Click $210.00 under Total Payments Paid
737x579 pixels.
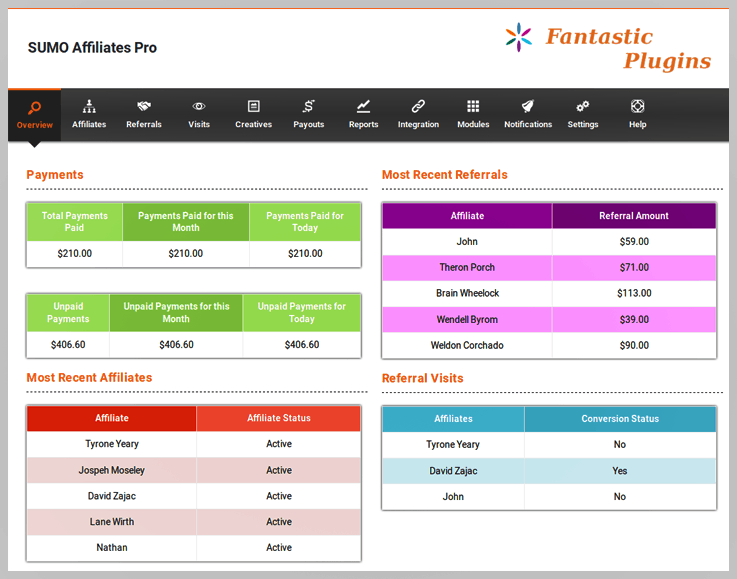tap(75, 254)
